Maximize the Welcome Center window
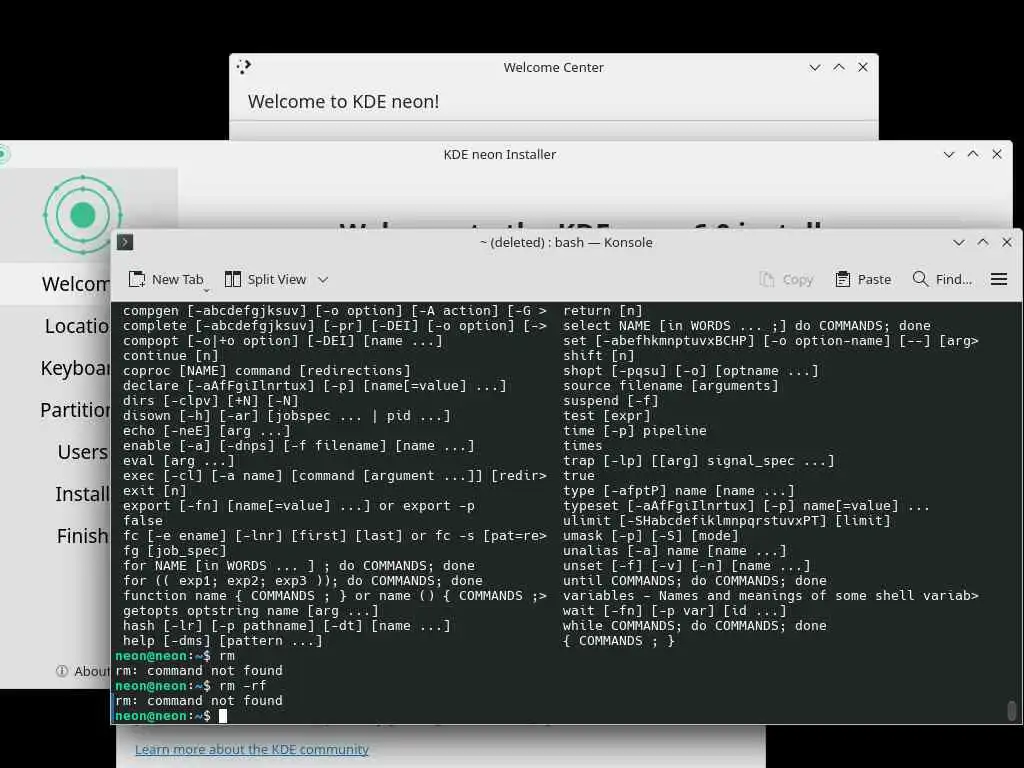This screenshot has width=1024, height=768. tap(839, 67)
